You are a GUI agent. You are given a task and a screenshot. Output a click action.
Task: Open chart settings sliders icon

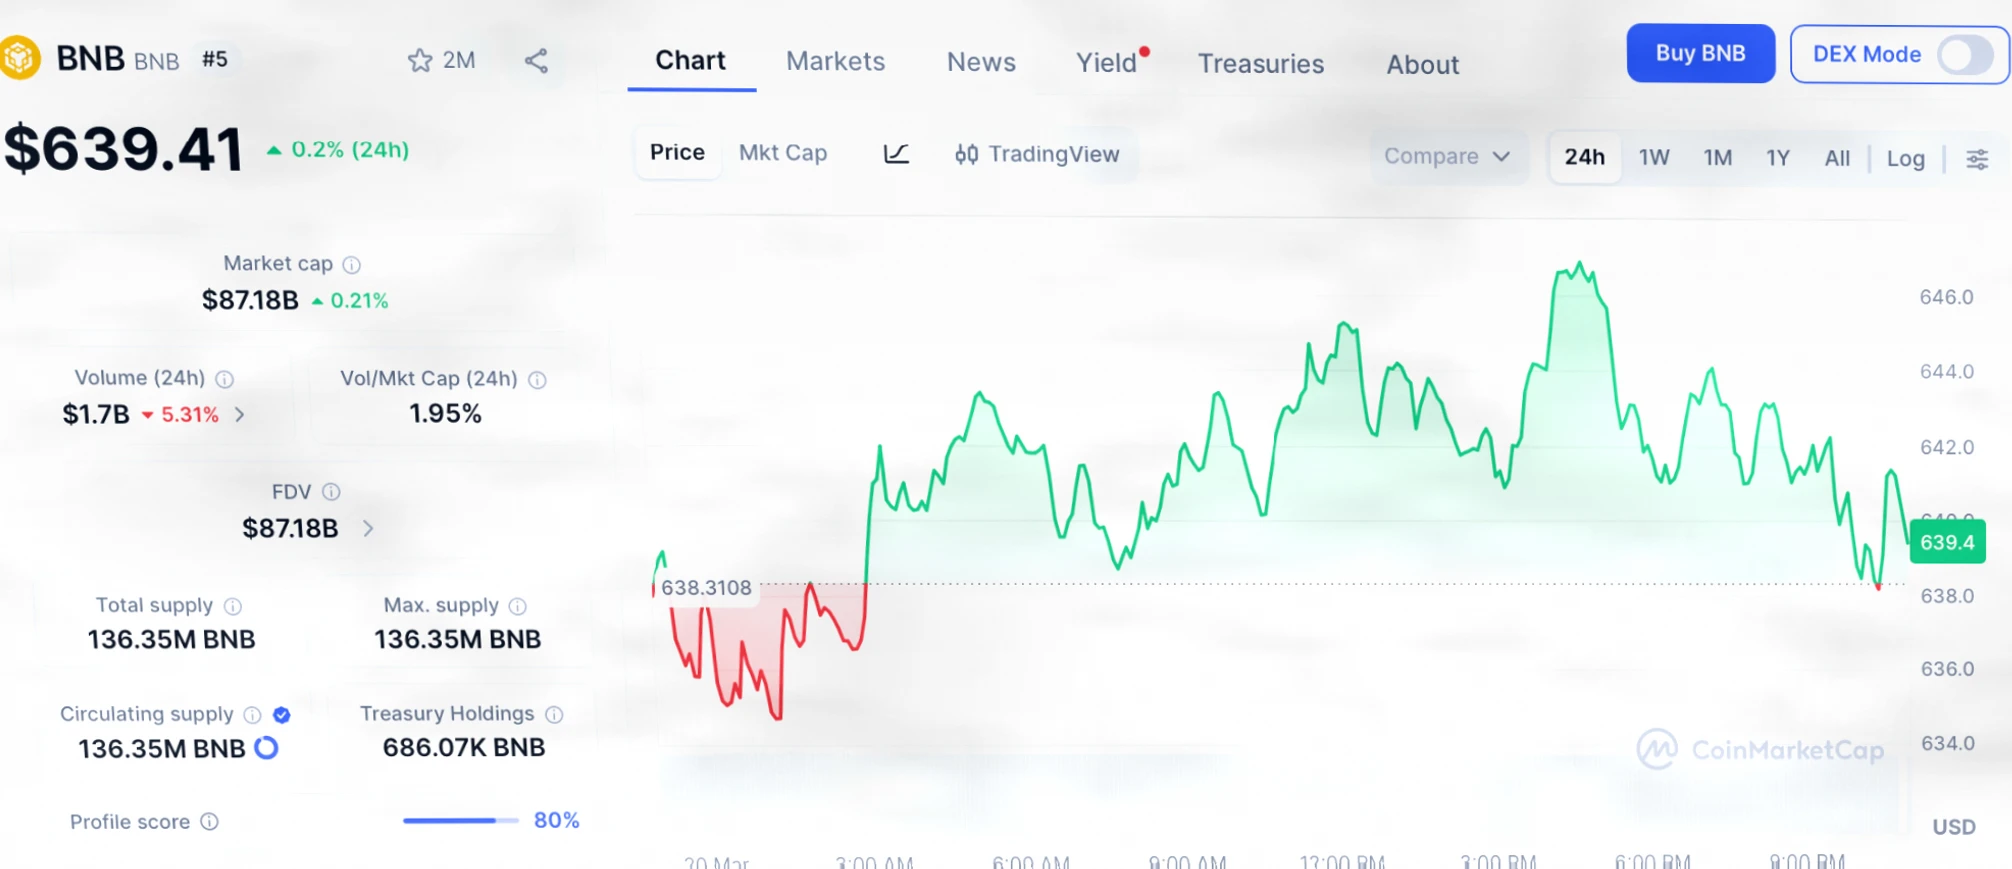(1977, 159)
